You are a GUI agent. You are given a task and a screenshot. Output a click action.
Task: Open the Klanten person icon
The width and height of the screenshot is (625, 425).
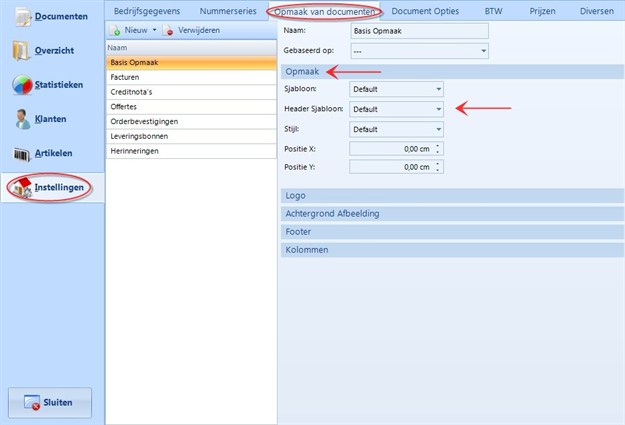tap(22, 119)
